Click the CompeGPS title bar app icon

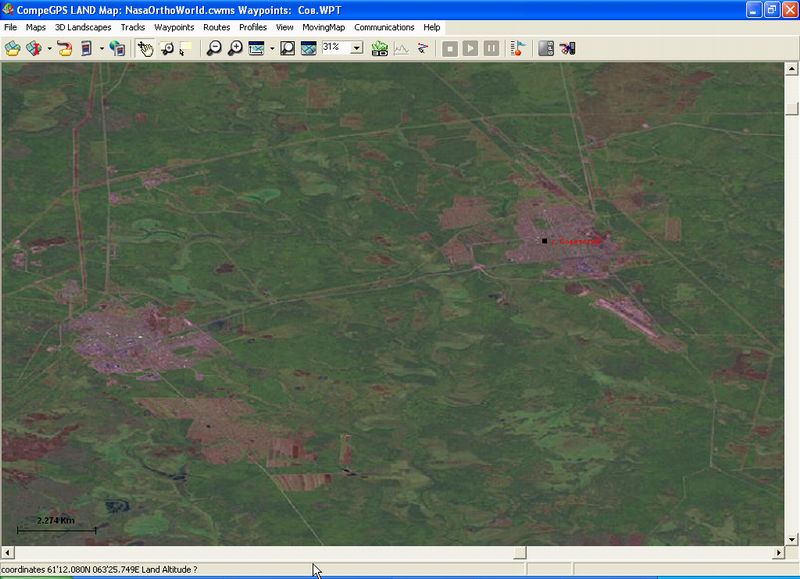8,9
